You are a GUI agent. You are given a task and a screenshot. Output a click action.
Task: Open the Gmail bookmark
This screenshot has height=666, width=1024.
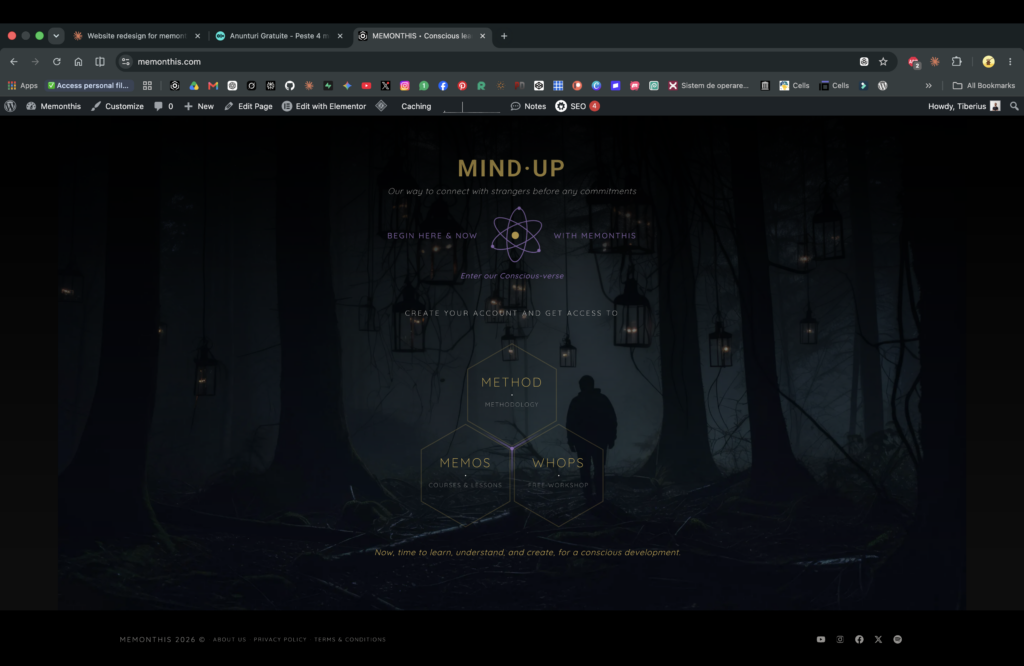coord(213,86)
